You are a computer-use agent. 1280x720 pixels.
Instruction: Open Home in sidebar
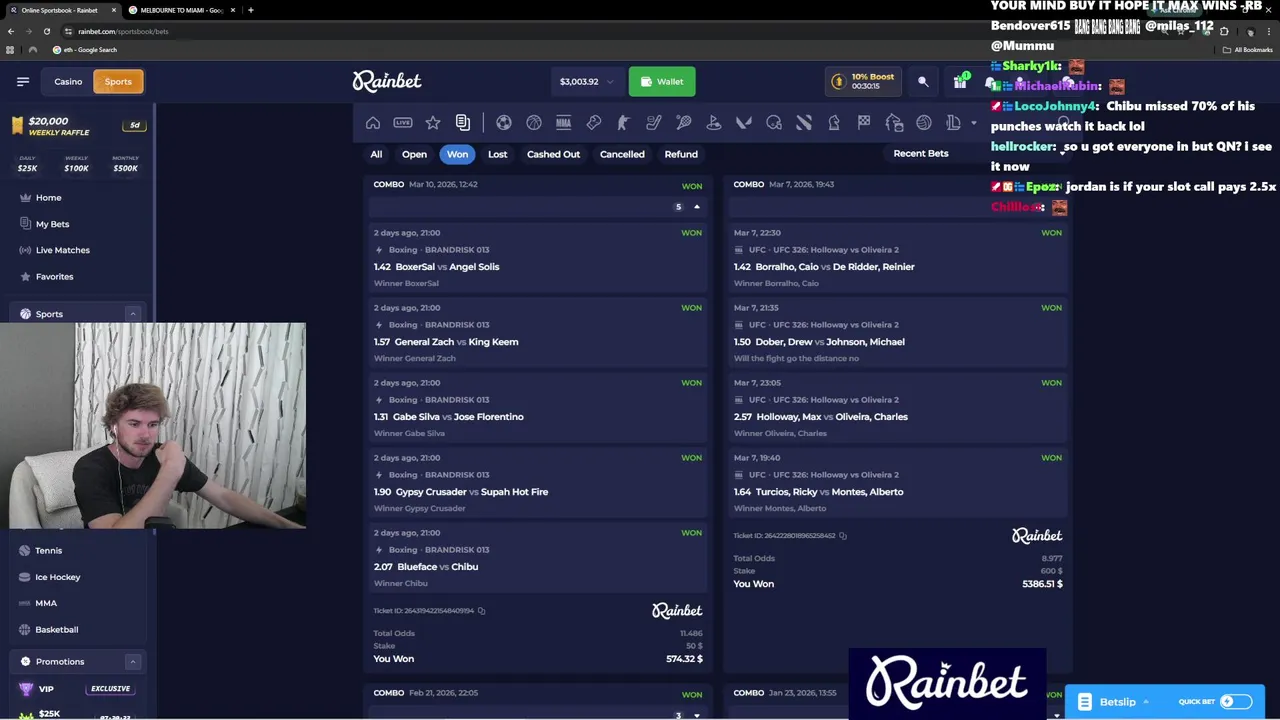pos(48,198)
